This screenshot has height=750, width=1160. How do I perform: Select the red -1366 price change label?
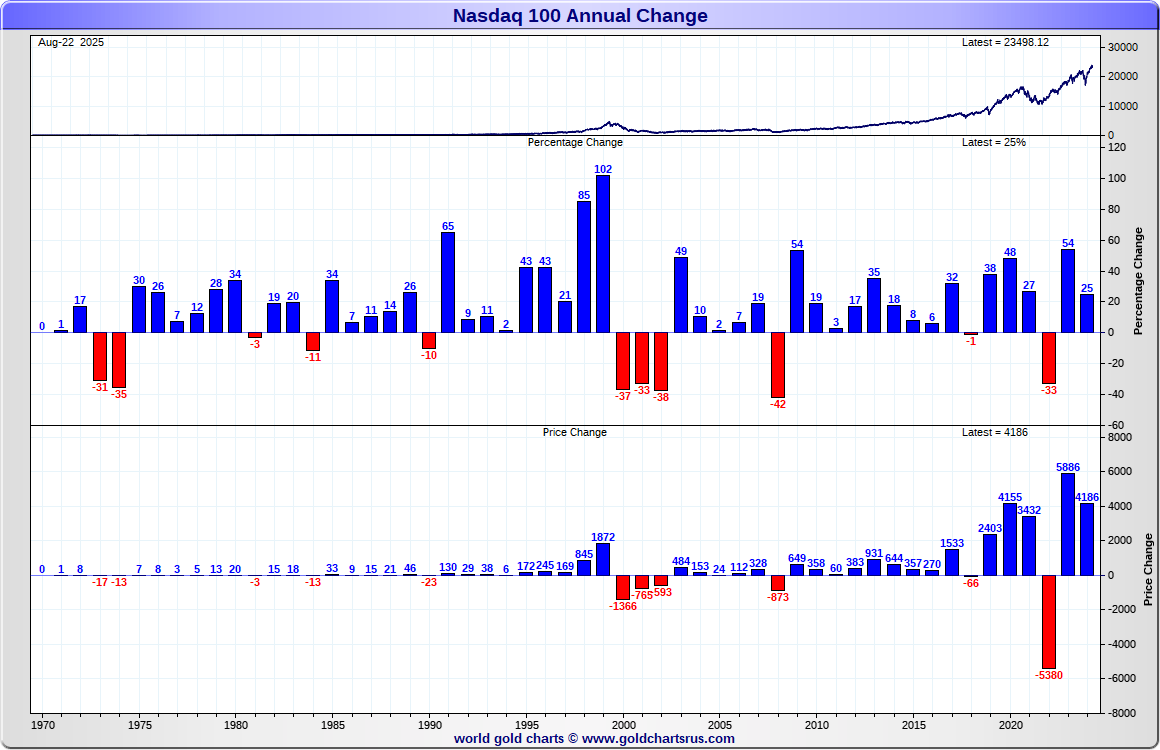pos(623,606)
